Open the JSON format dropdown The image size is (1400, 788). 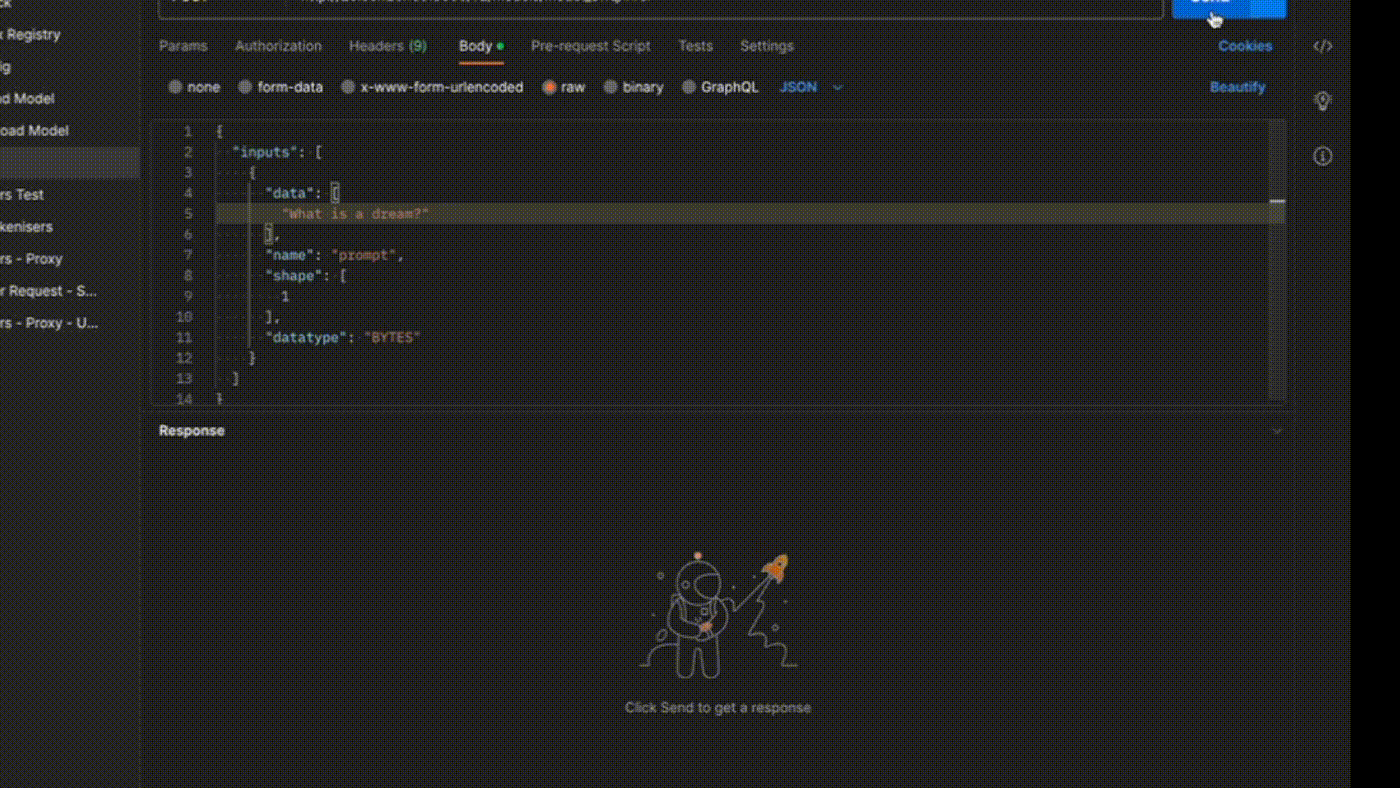point(810,87)
